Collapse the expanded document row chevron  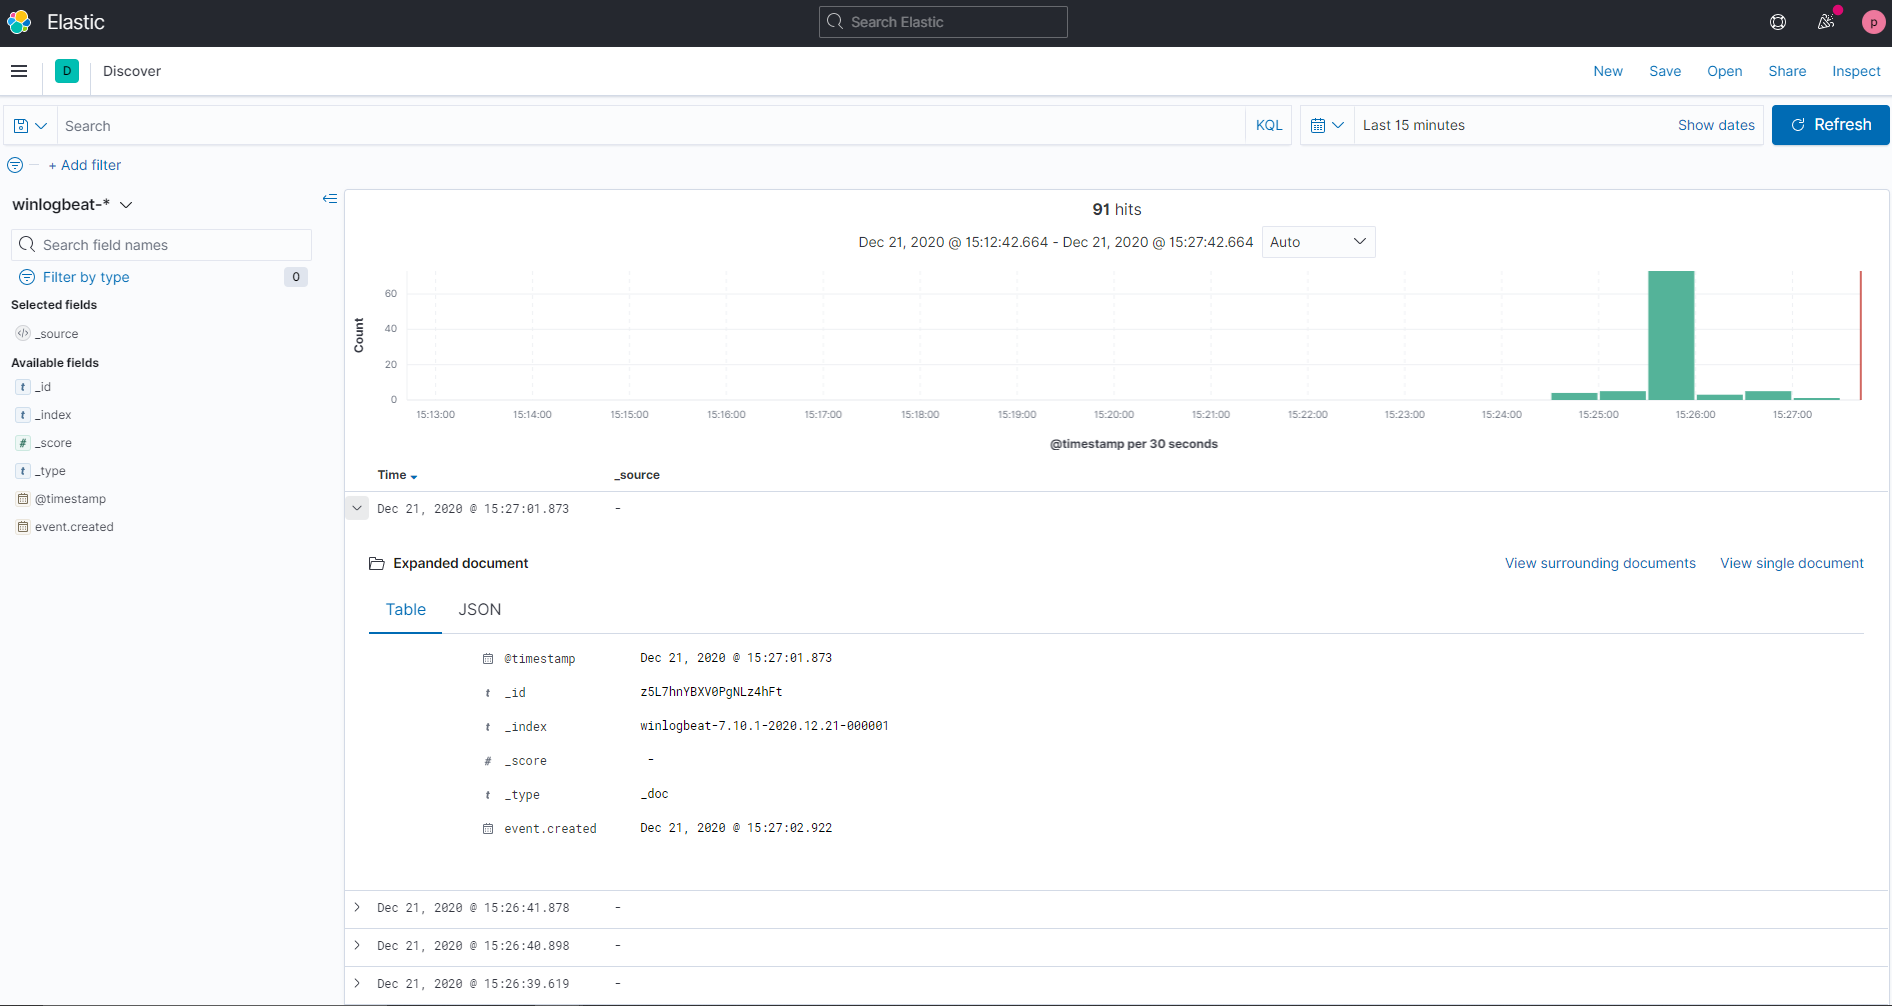tap(357, 508)
